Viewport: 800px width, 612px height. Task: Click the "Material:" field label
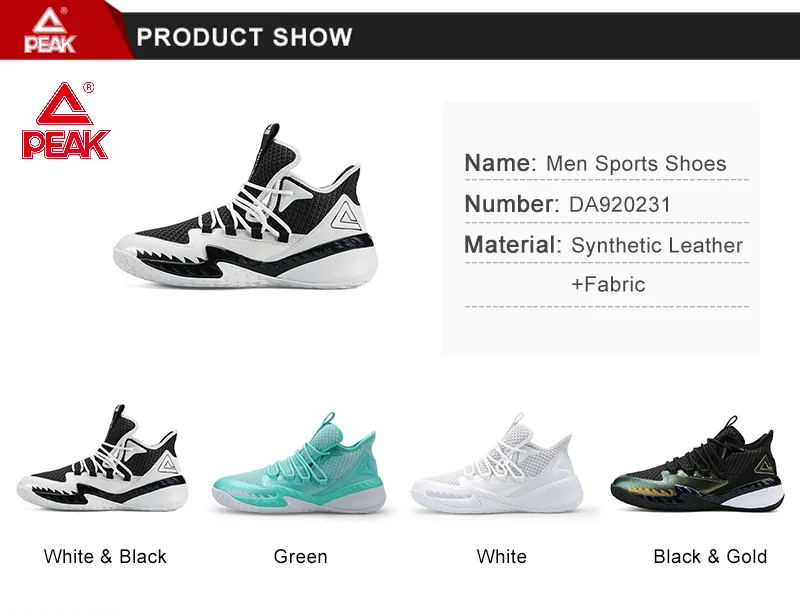513,245
